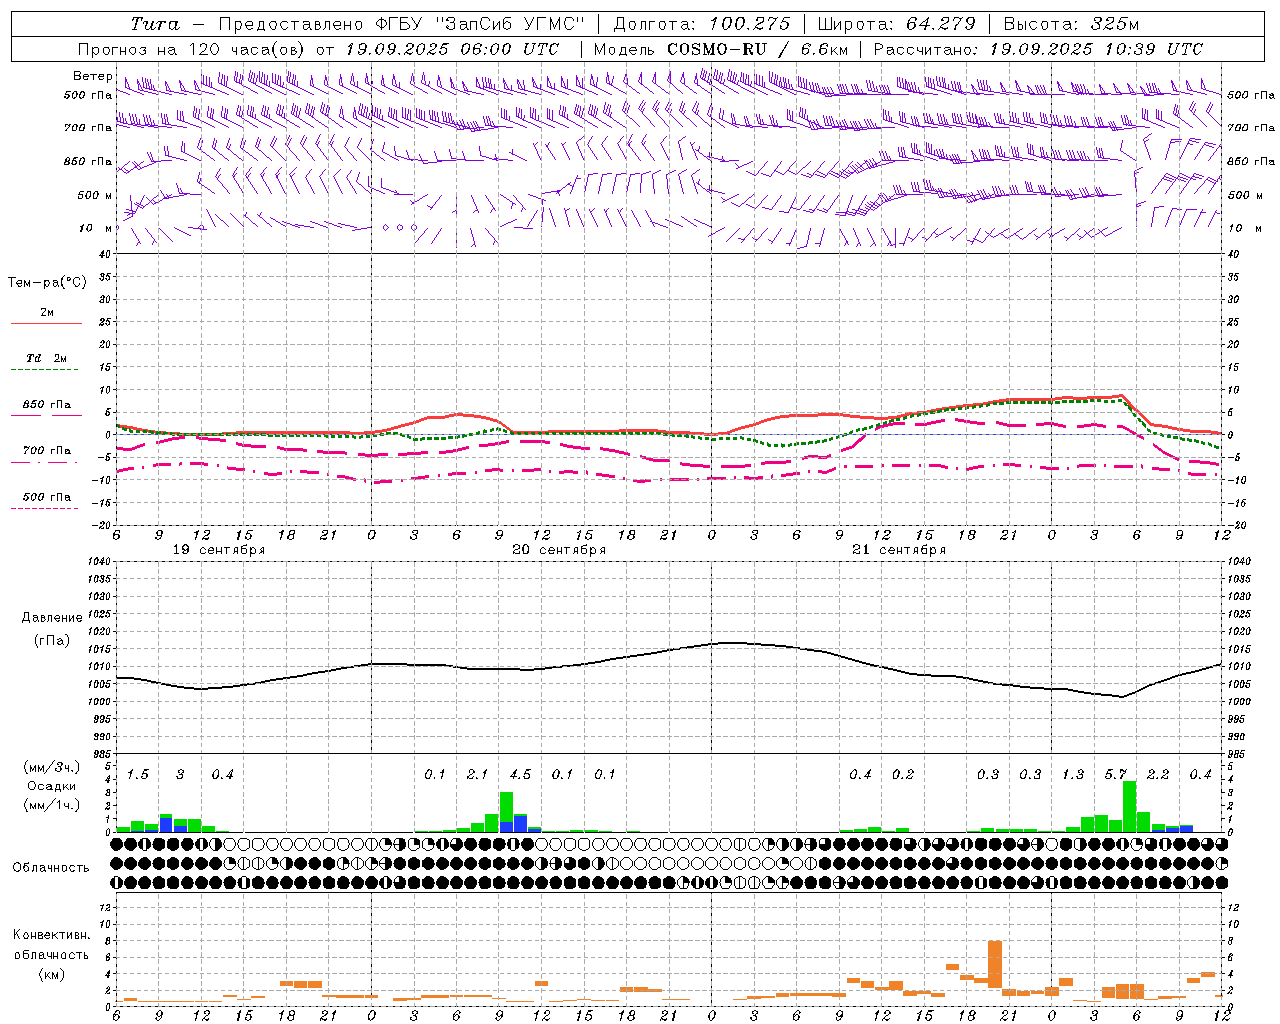Image resolution: width=1280 pixels, height=1024 pixels.
Task: Click the "Долгота: 100.275" longitude value
Action: click(701, 24)
